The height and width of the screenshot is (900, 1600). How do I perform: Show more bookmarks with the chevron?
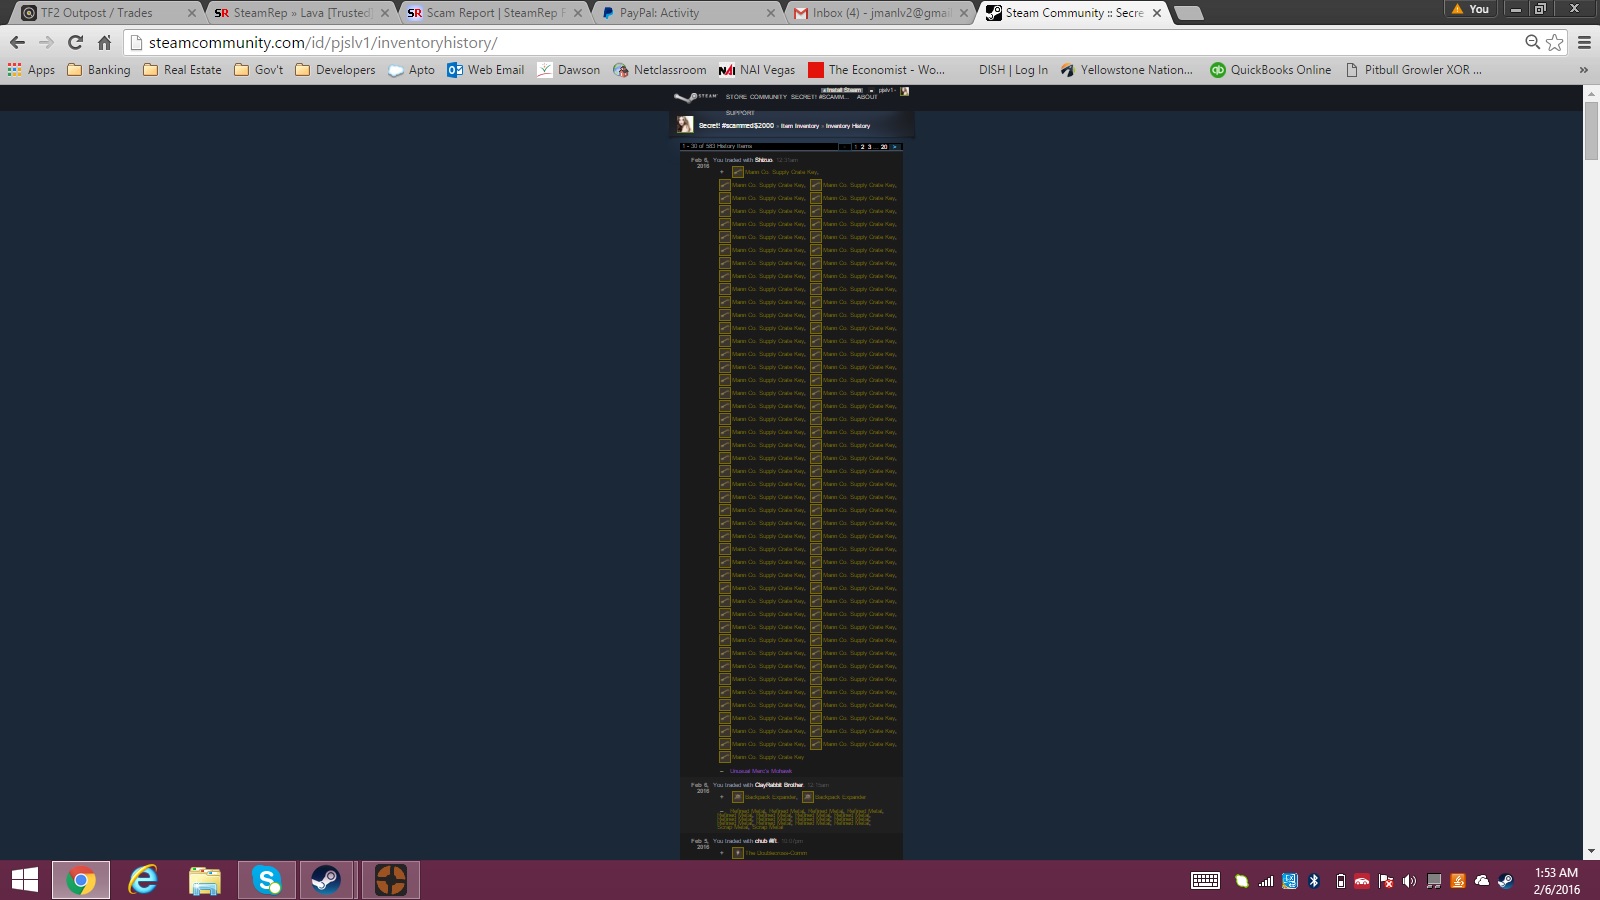click(1583, 70)
